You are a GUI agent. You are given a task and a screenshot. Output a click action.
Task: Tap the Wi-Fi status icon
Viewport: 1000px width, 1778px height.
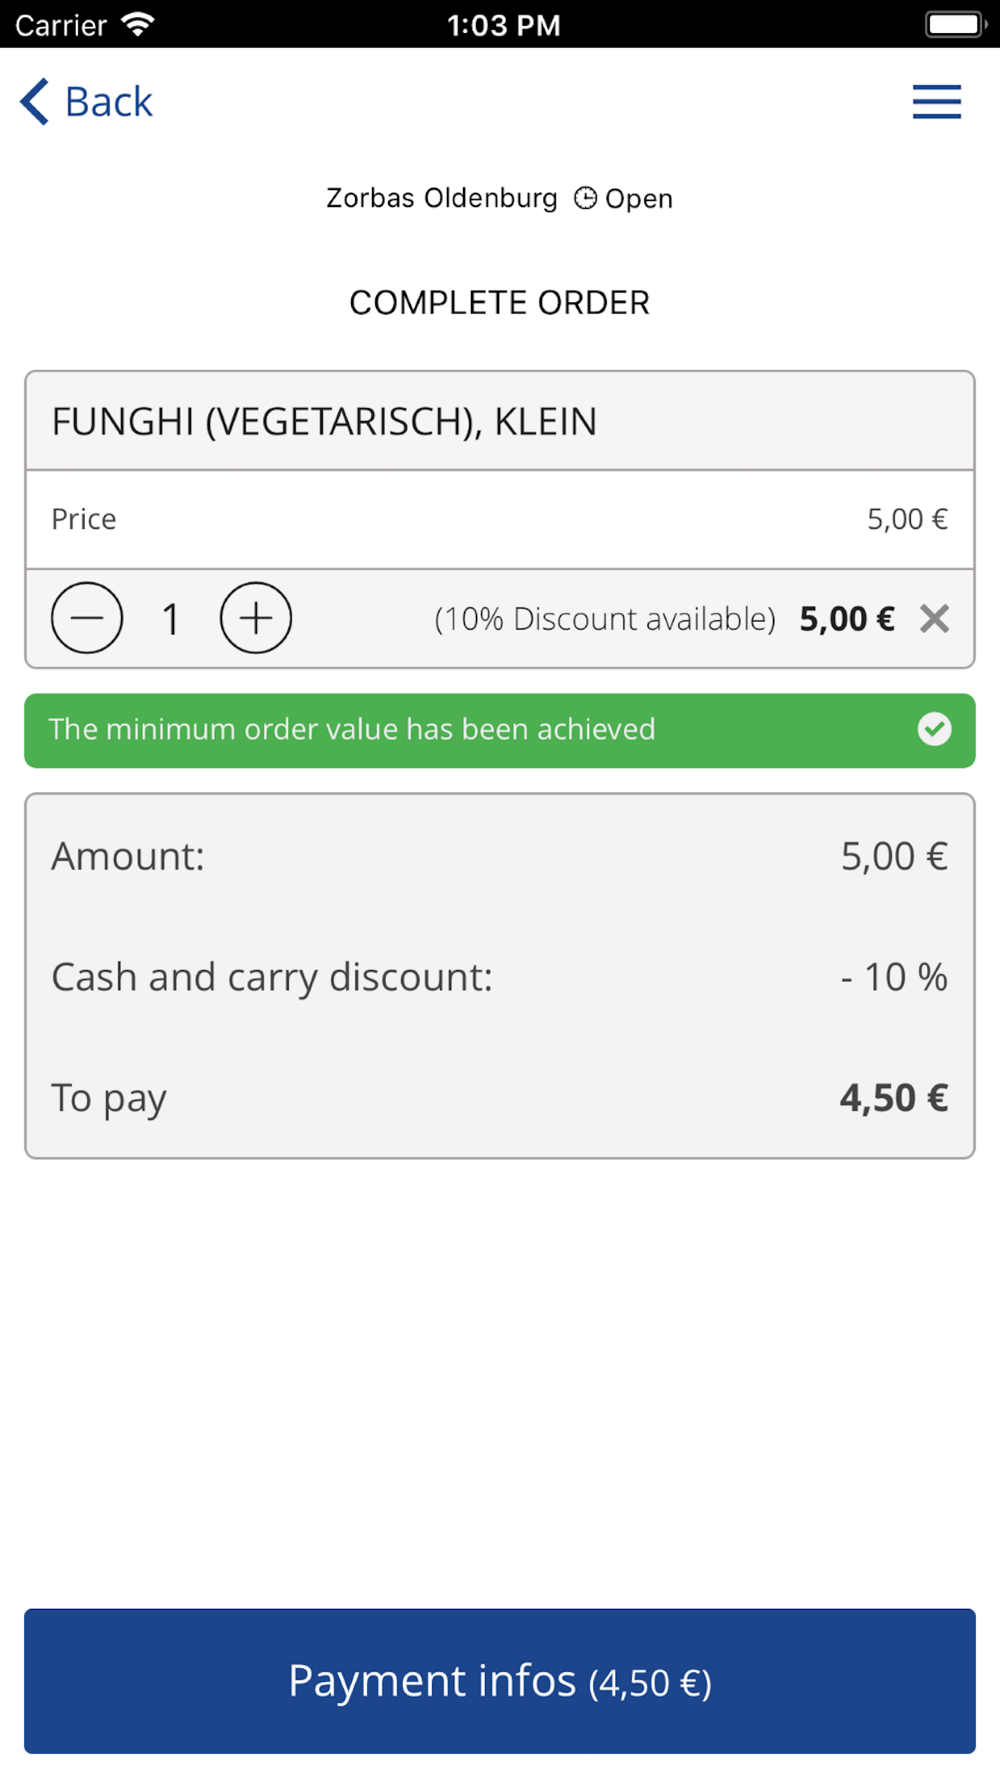click(137, 24)
